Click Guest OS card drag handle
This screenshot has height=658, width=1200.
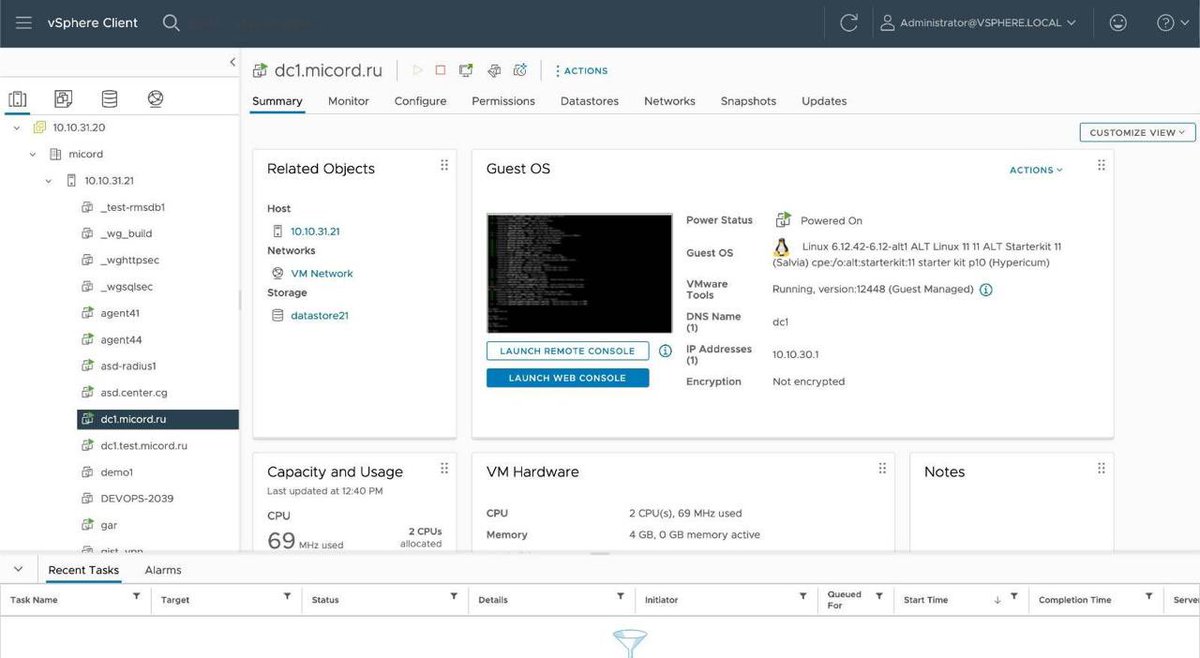point(1101,166)
